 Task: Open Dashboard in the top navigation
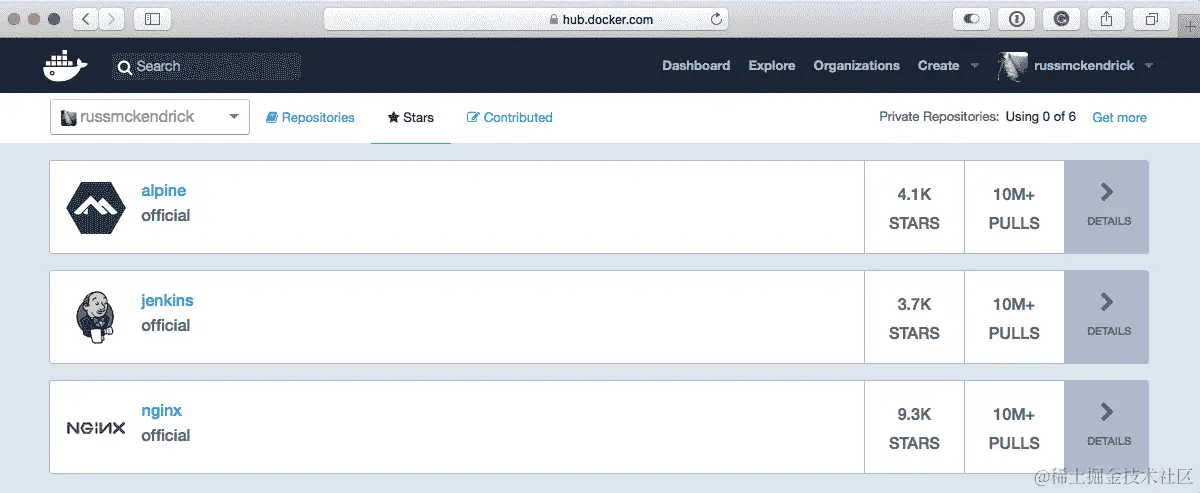(696, 66)
